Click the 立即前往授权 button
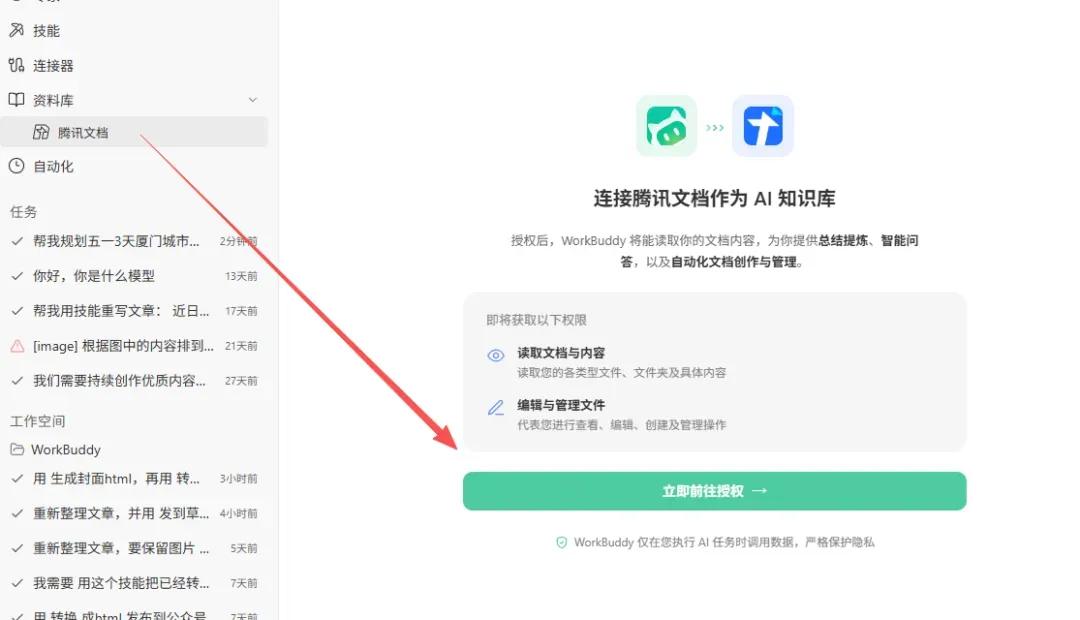 point(714,491)
